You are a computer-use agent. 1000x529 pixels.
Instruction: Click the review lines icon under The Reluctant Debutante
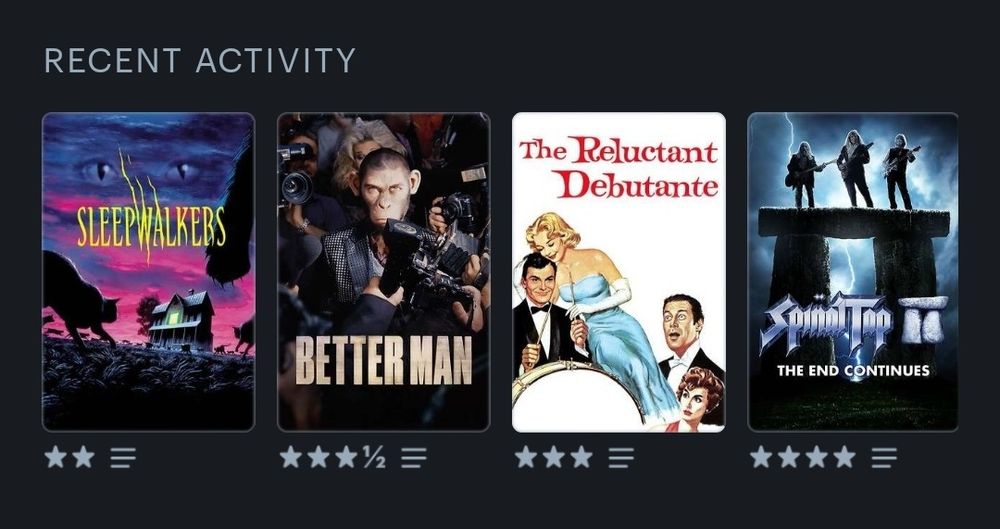point(621,458)
